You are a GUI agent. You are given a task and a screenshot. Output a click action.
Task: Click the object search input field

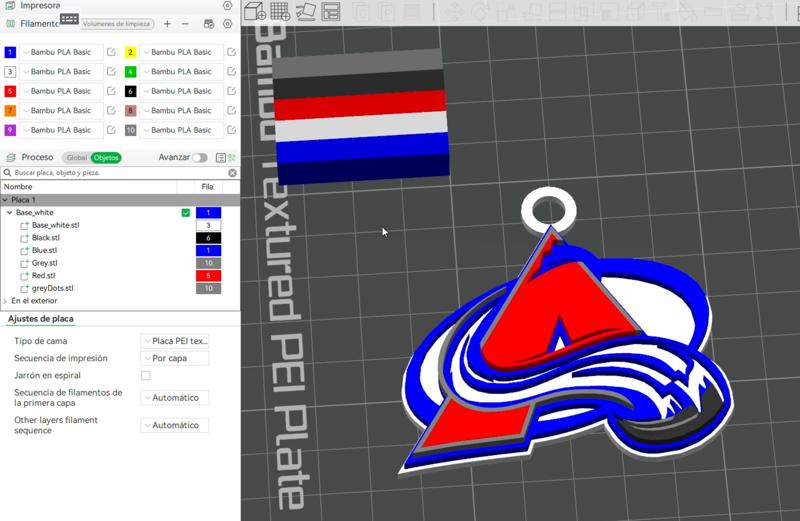pyautogui.click(x=120, y=173)
